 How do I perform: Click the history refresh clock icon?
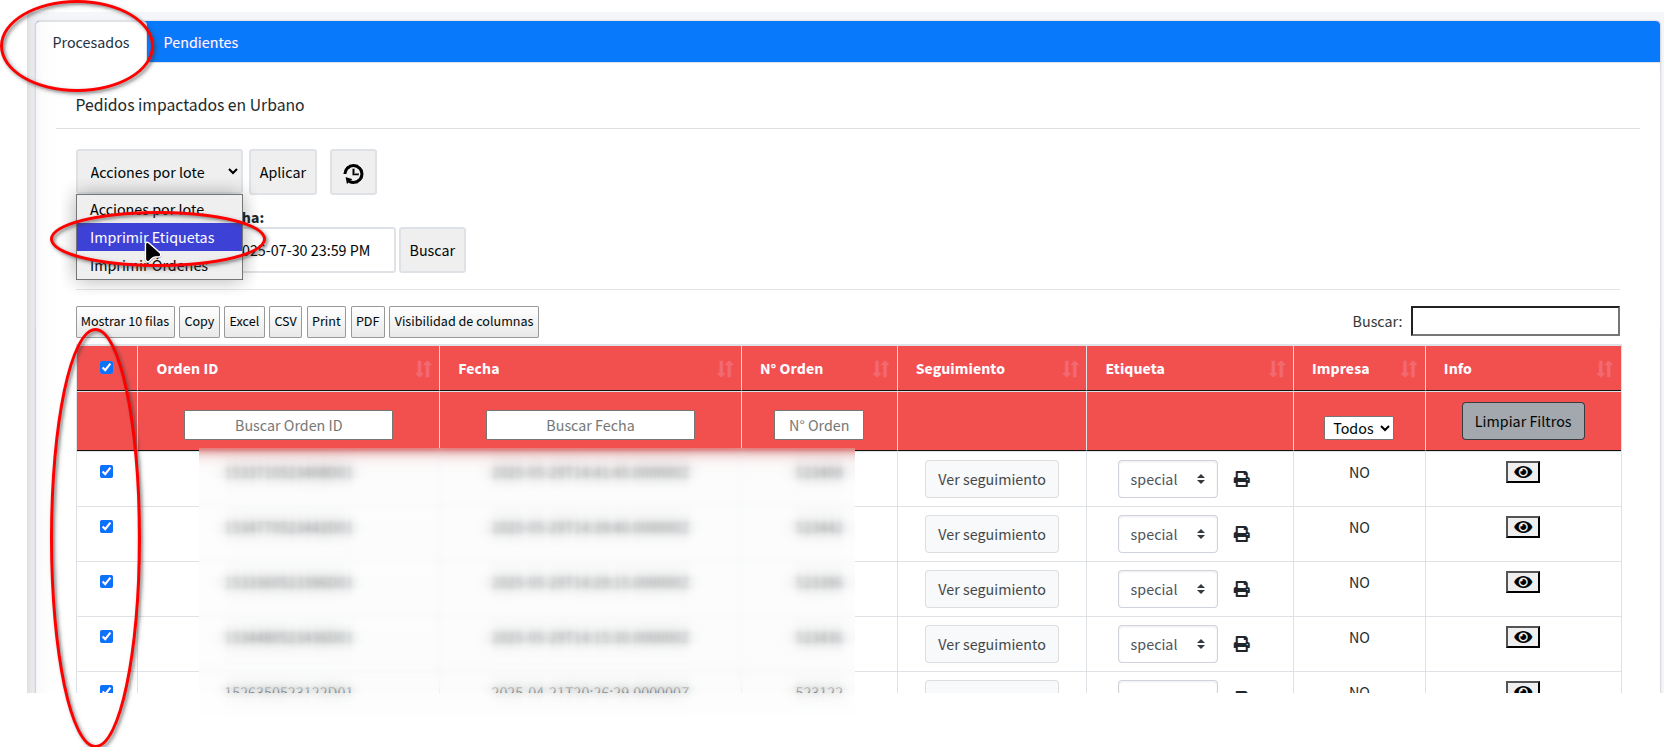pos(353,173)
